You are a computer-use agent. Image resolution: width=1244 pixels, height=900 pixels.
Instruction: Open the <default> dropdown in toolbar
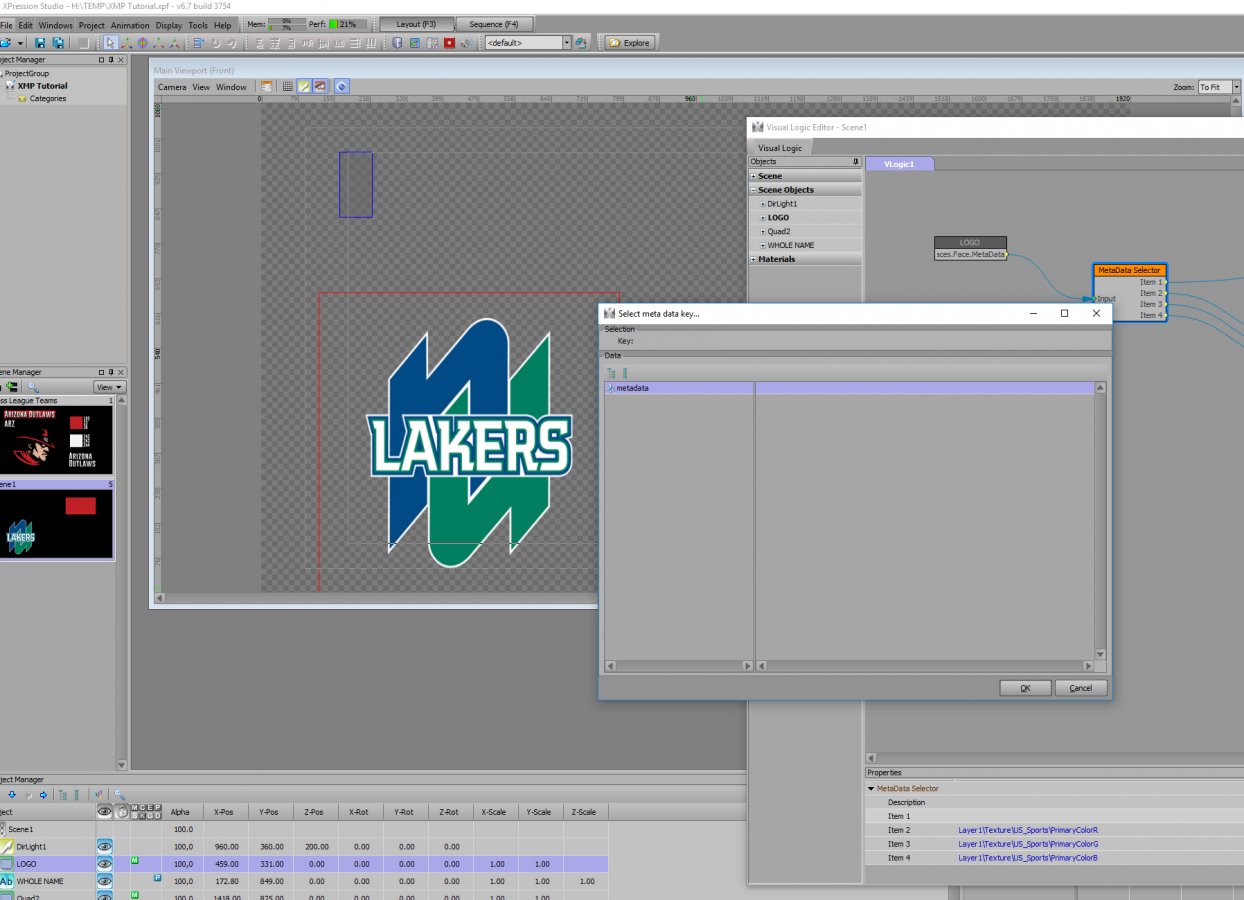click(566, 43)
